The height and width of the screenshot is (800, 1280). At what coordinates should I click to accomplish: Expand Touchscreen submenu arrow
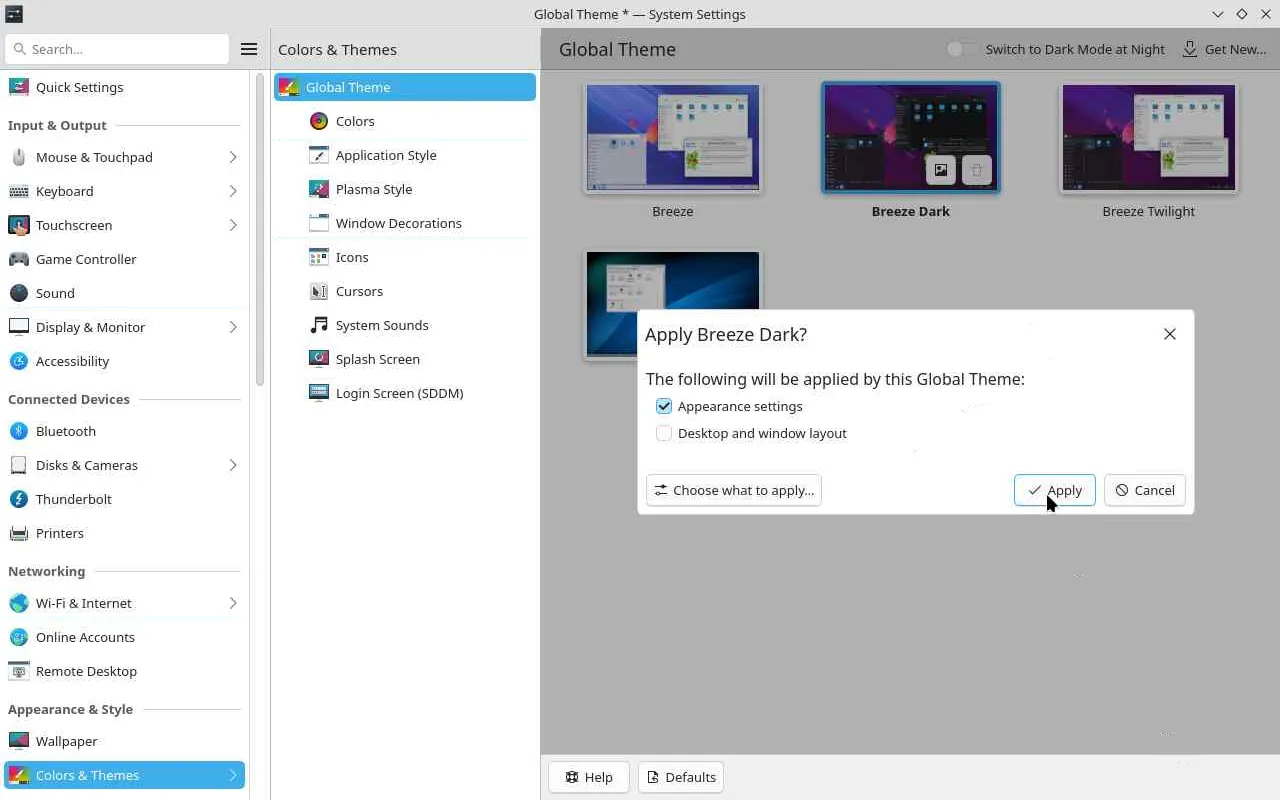[233, 225]
